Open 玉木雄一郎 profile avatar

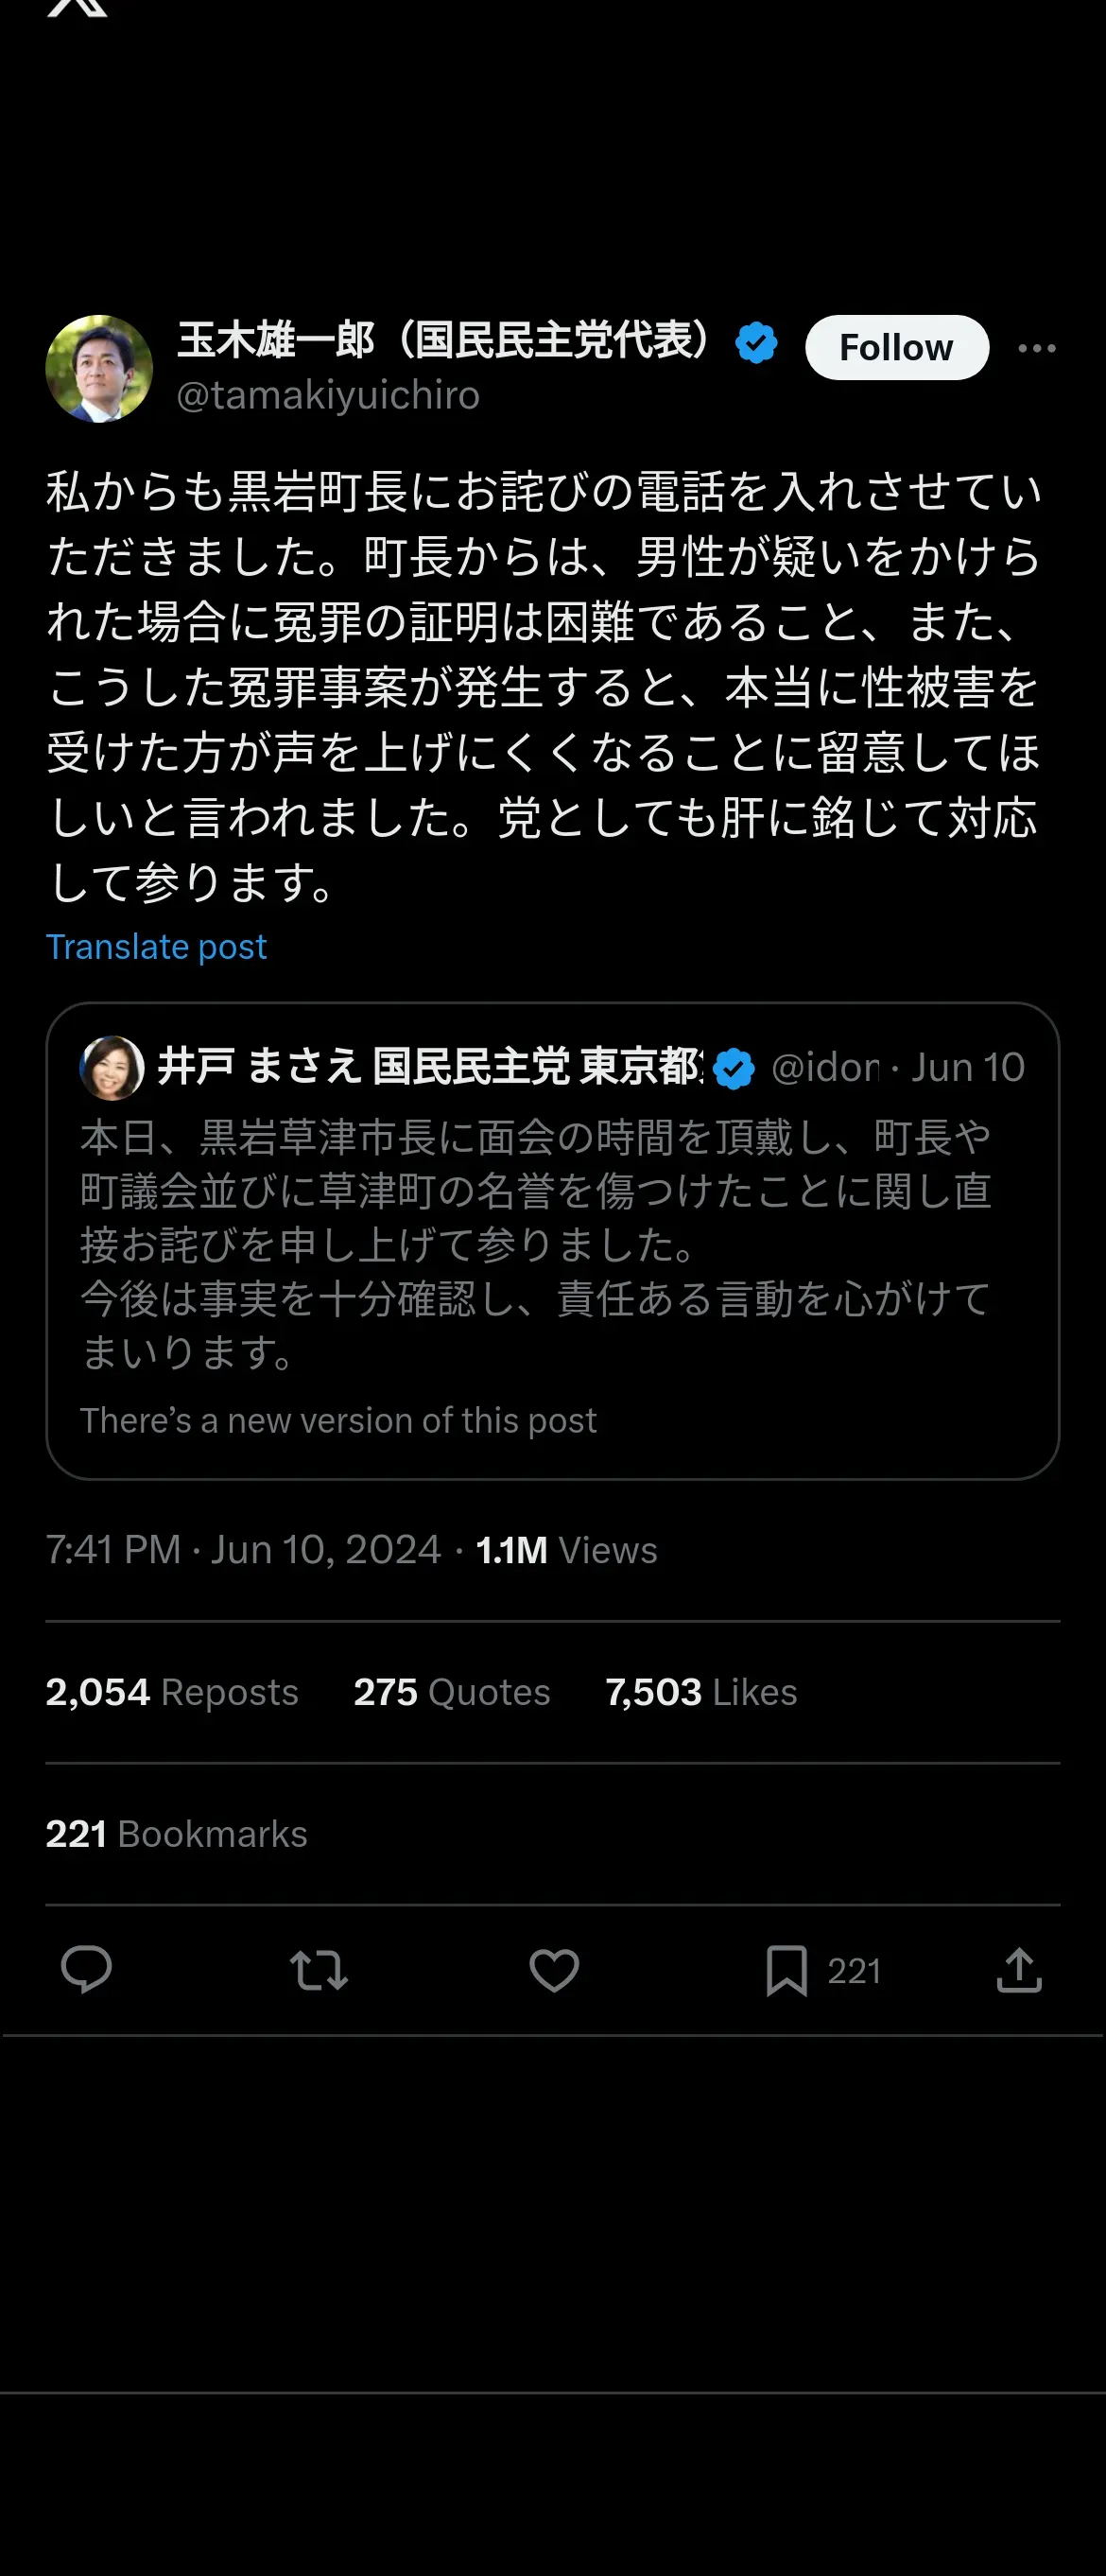click(99, 368)
